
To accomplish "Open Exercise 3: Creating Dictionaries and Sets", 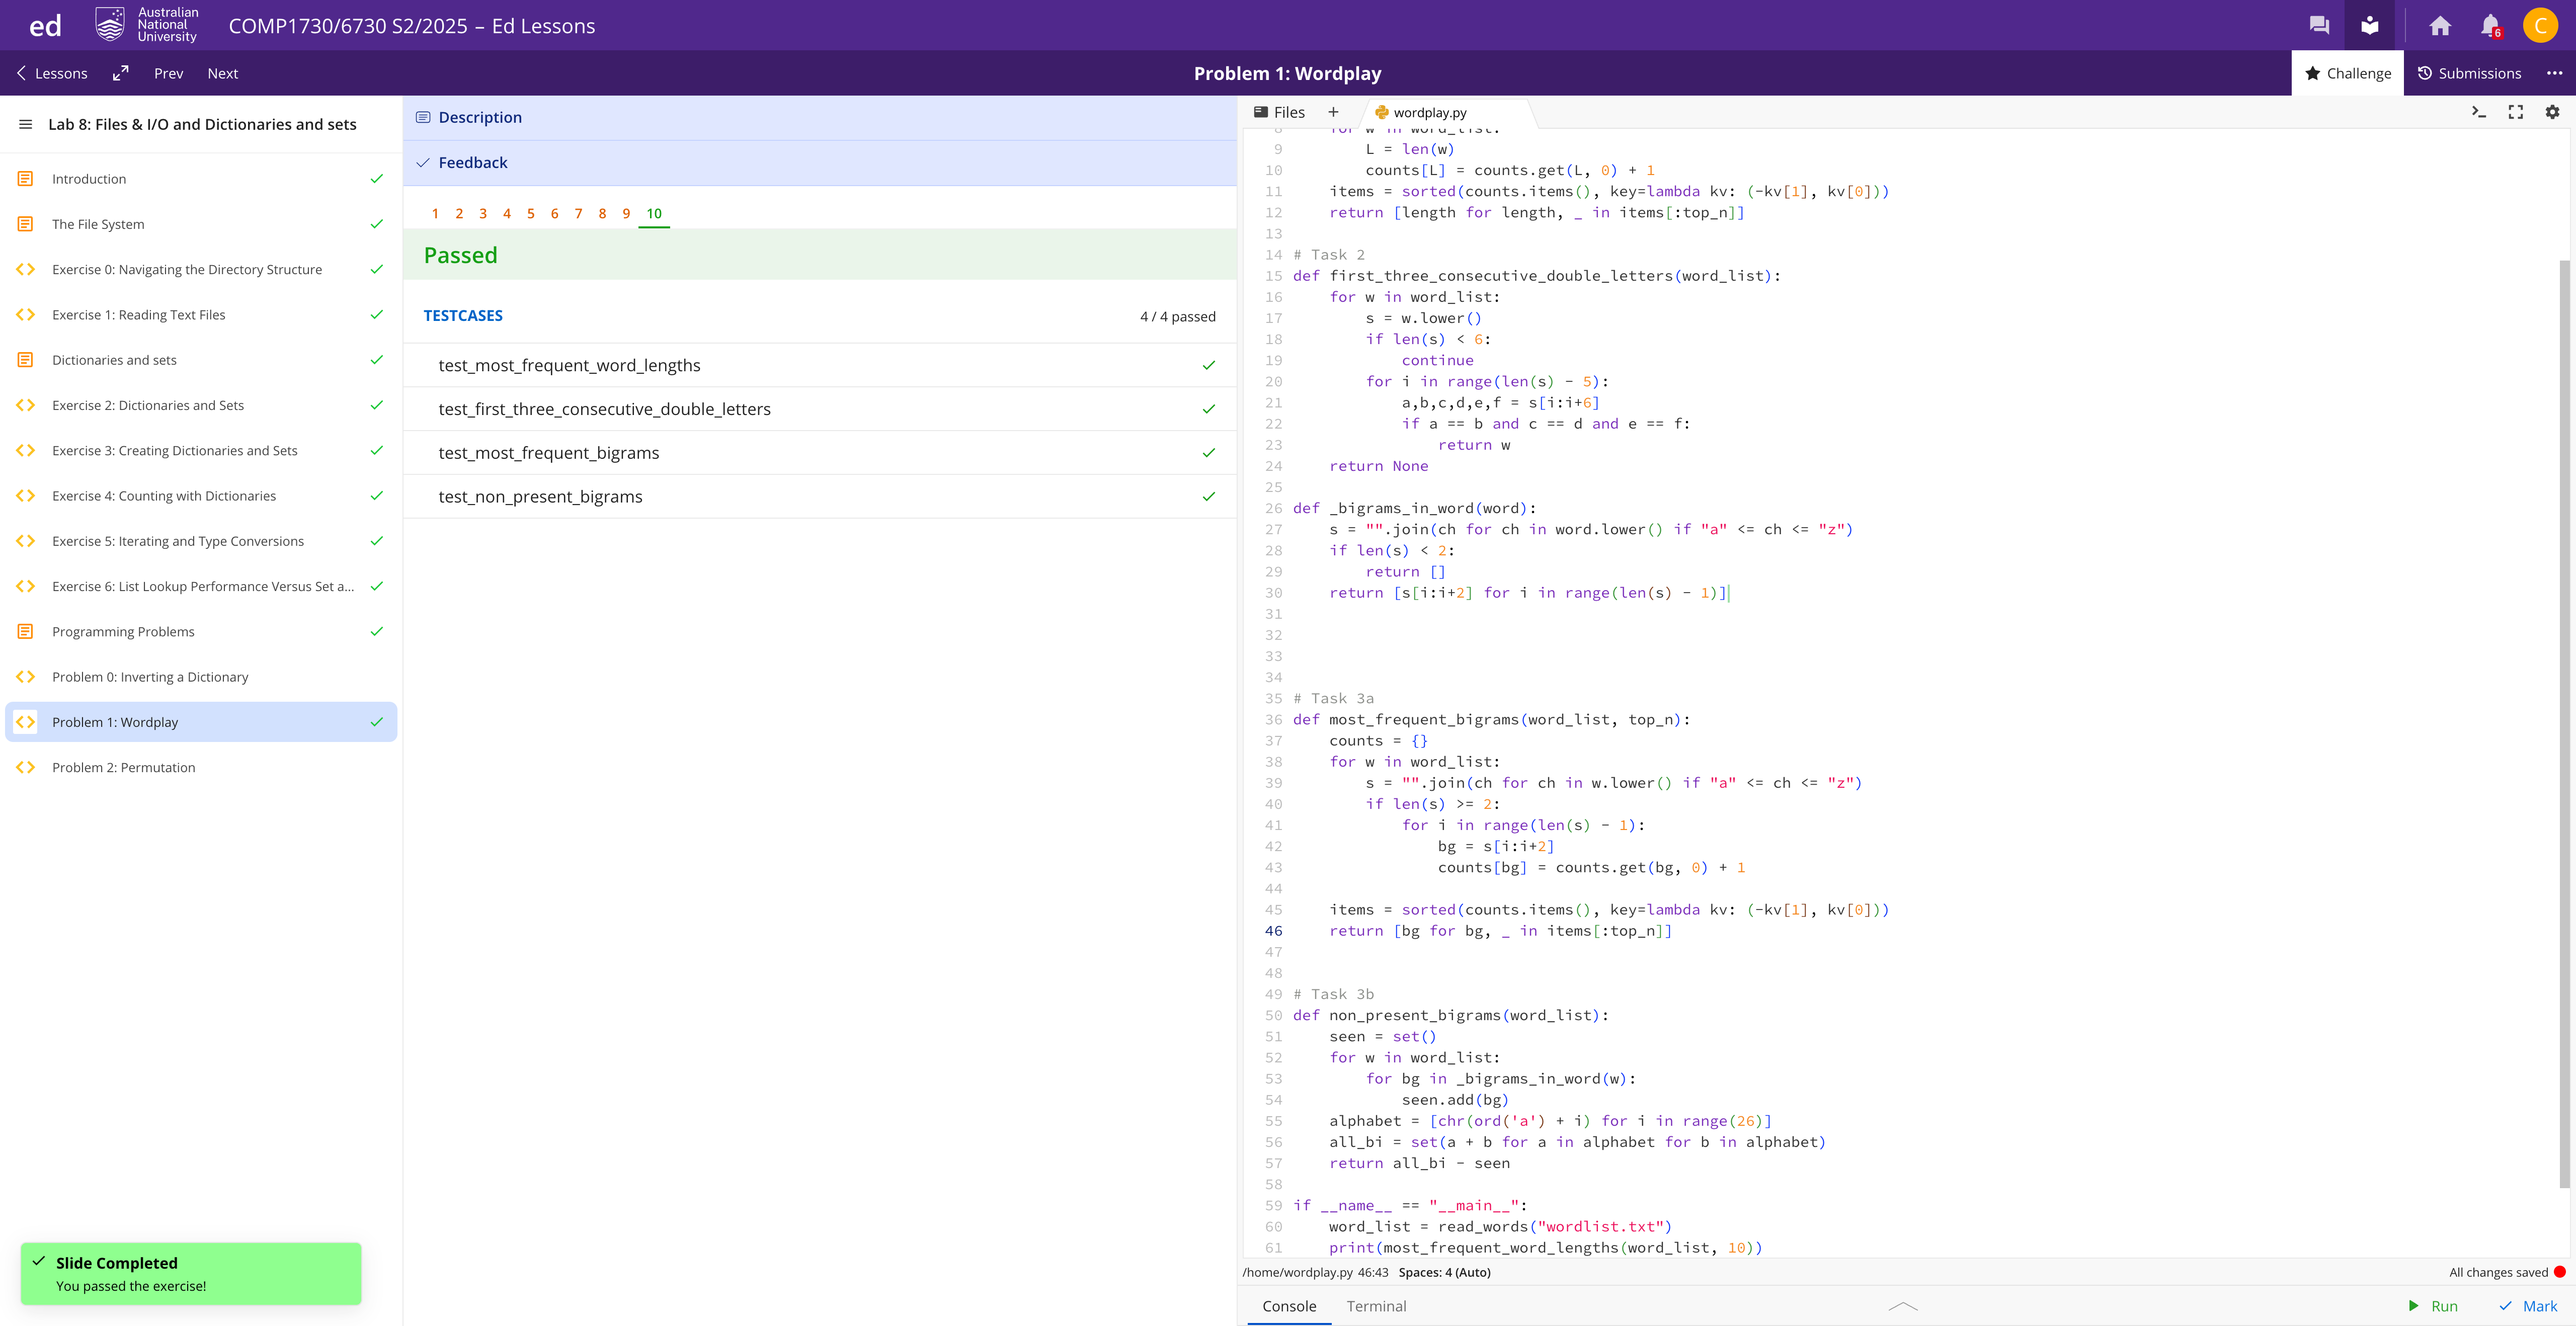I will 201,450.
